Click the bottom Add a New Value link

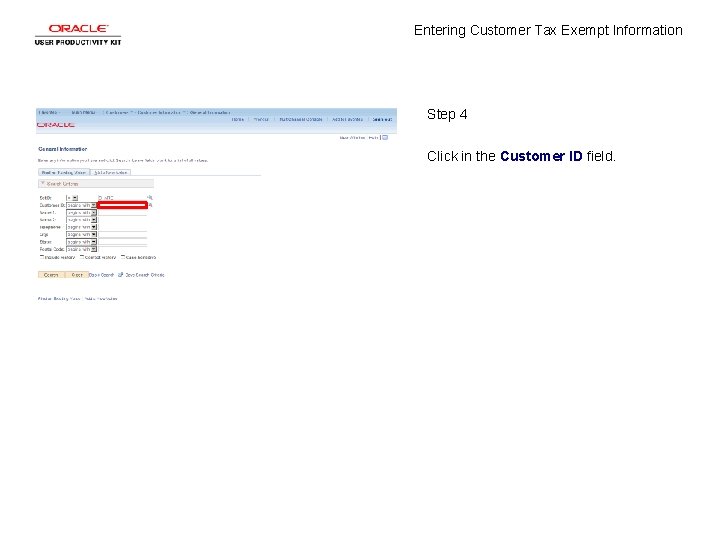[x=101, y=299]
